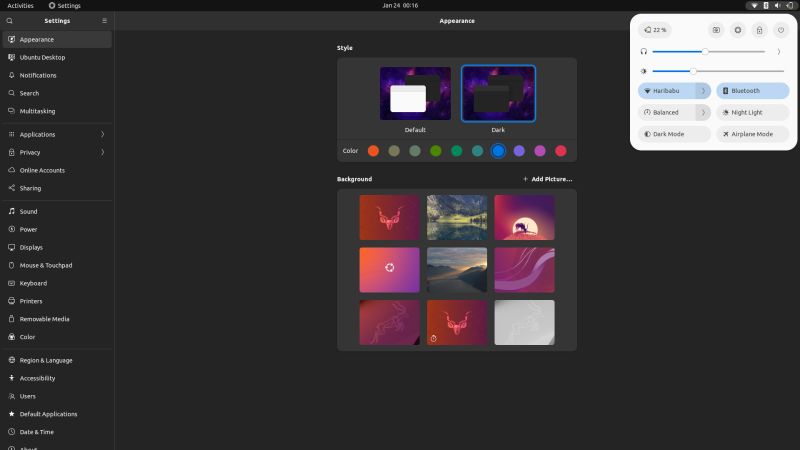Image resolution: width=800 pixels, height=450 pixels.
Task: Select the wallpaper with clock icon
Action: tap(457, 322)
